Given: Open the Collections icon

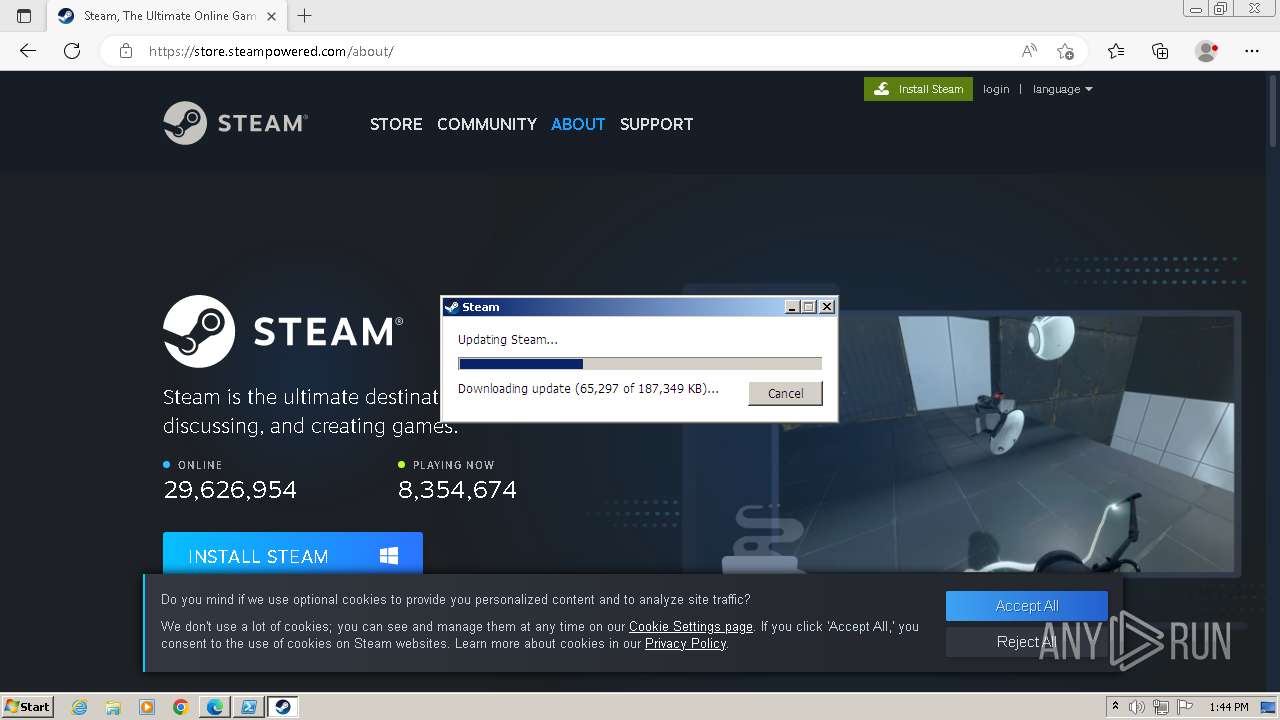Looking at the screenshot, I should coord(1160,51).
